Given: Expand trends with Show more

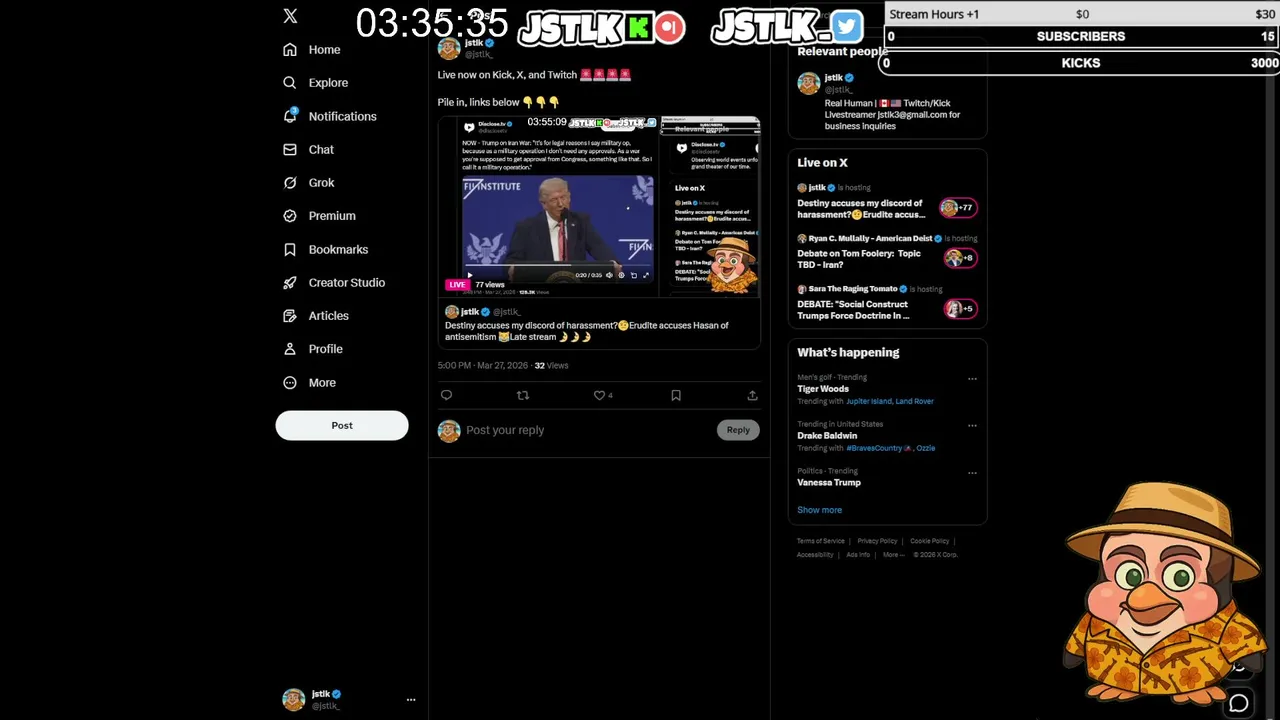Looking at the screenshot, I should point(819,510).
